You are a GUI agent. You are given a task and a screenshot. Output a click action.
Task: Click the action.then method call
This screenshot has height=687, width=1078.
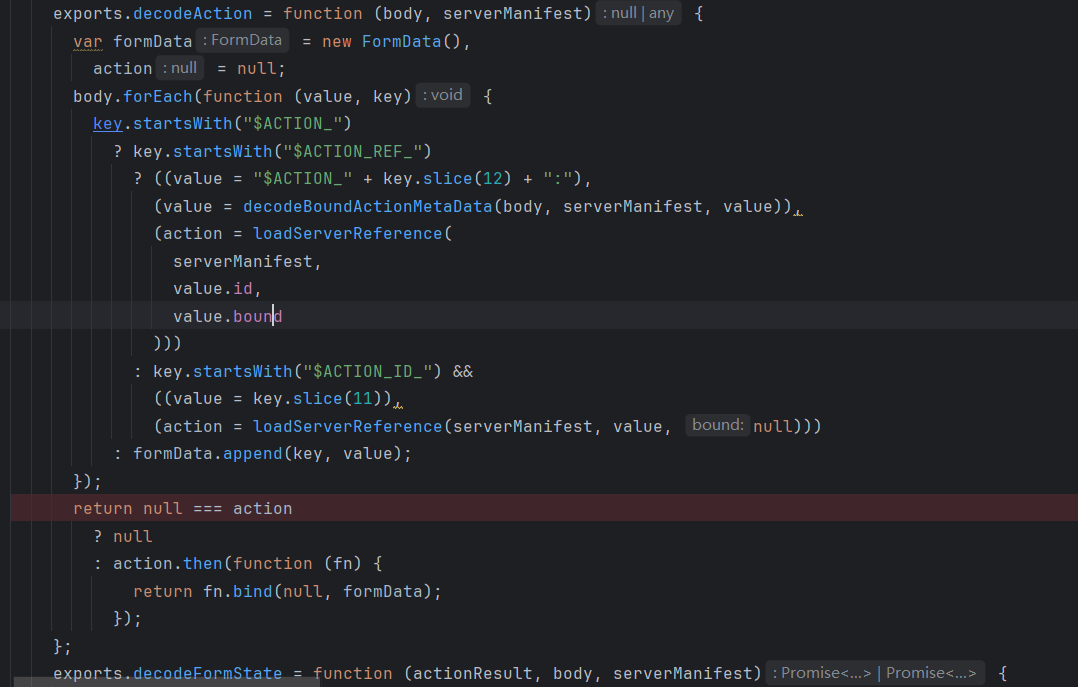pos(202,563)
